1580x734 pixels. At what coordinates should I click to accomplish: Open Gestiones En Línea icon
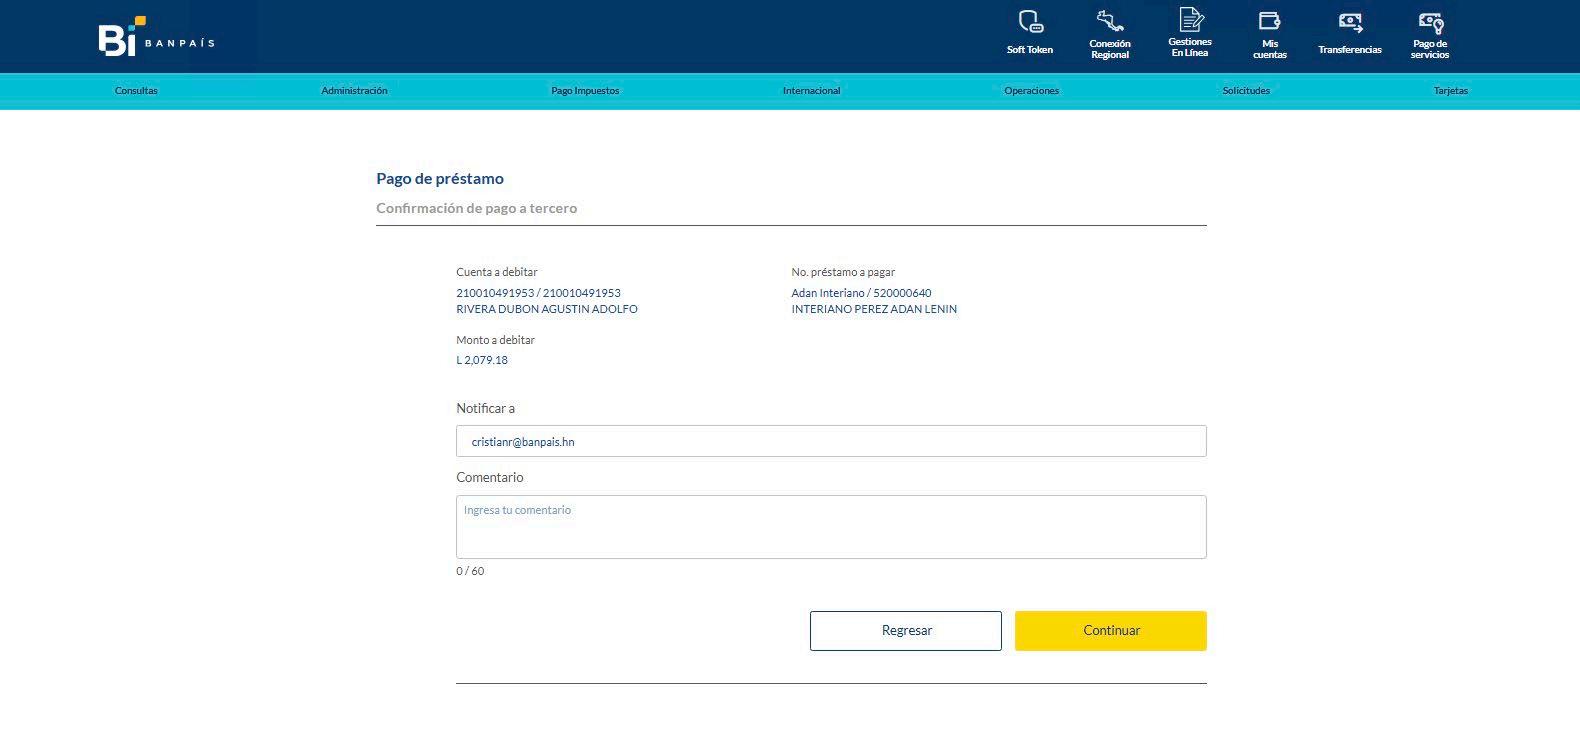coord(1190,20)
